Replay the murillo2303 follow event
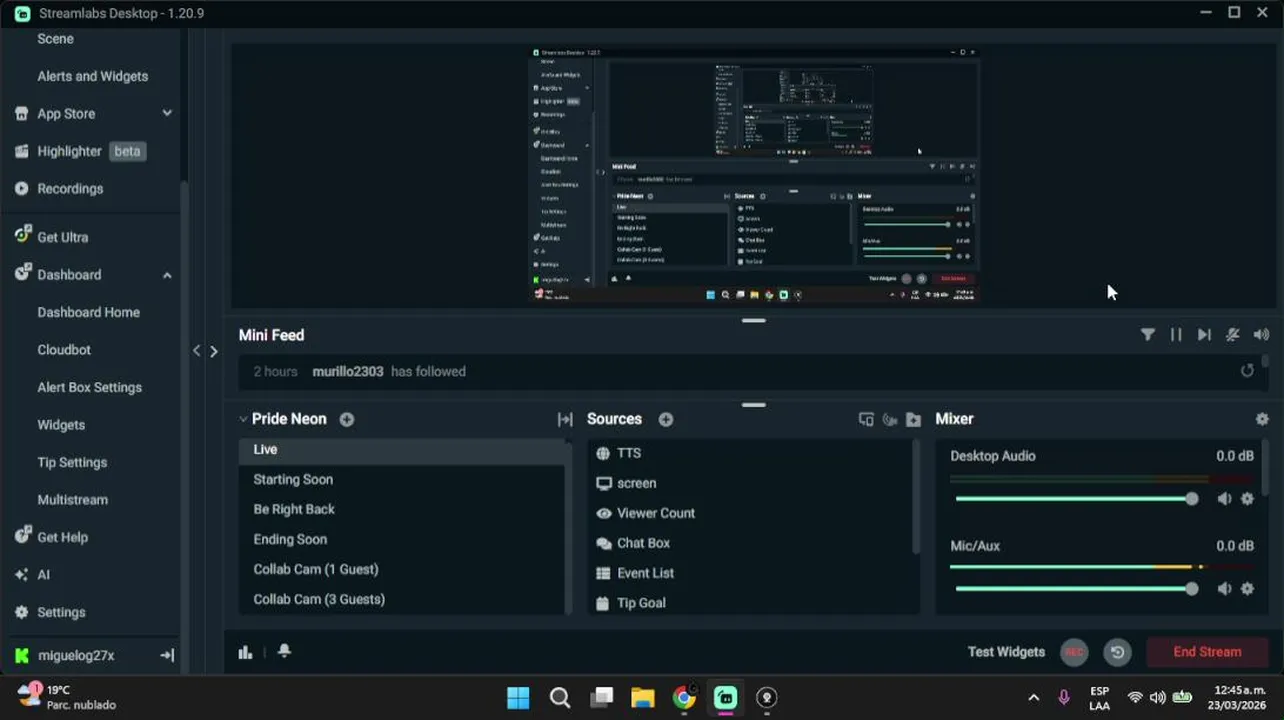 coord(1247,371)
